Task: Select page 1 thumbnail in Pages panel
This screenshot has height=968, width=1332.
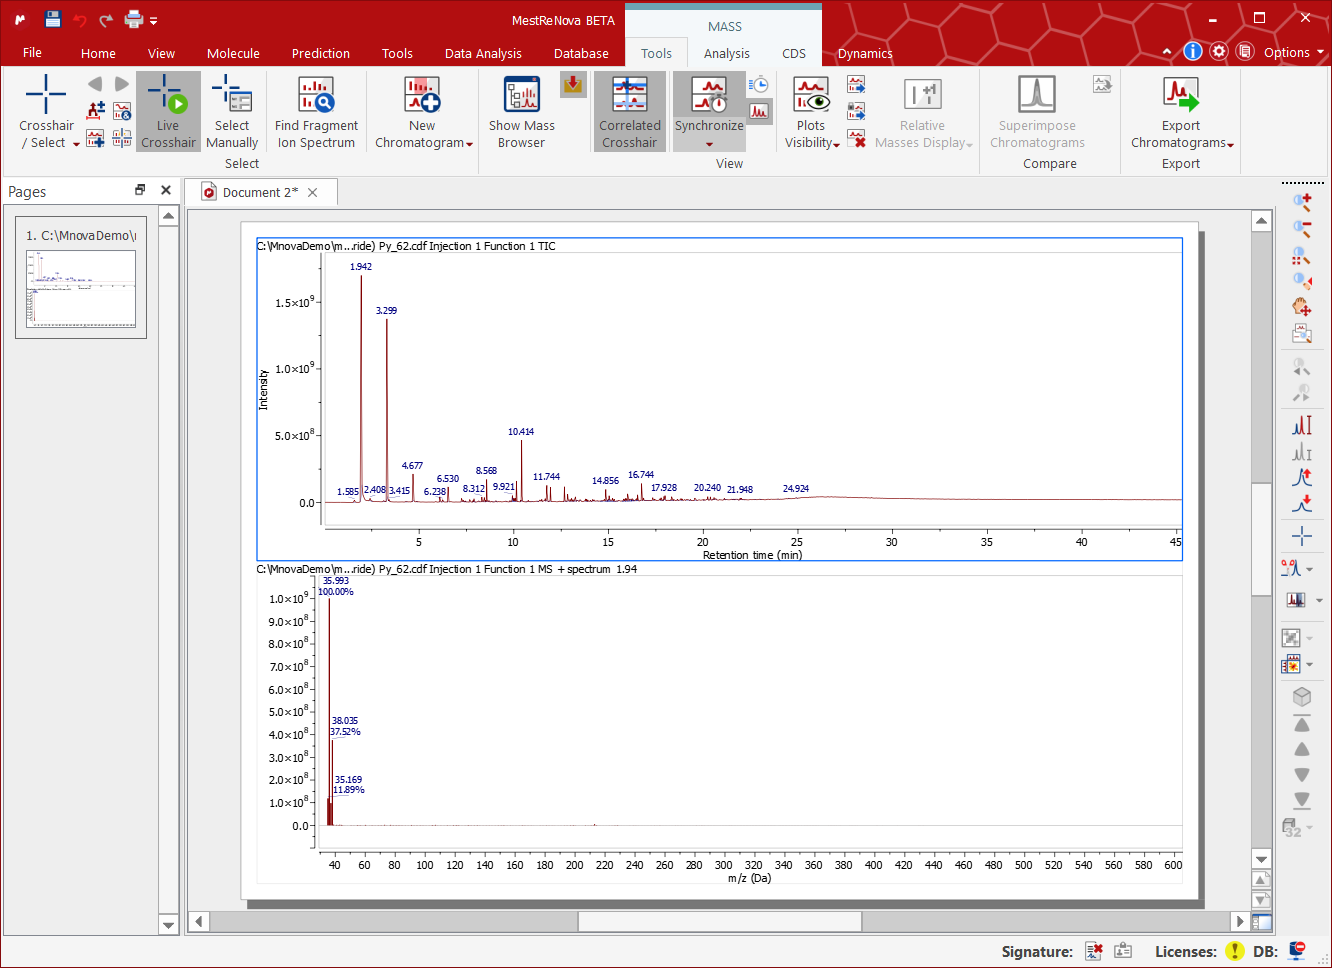Action: [x=81, y=288]
